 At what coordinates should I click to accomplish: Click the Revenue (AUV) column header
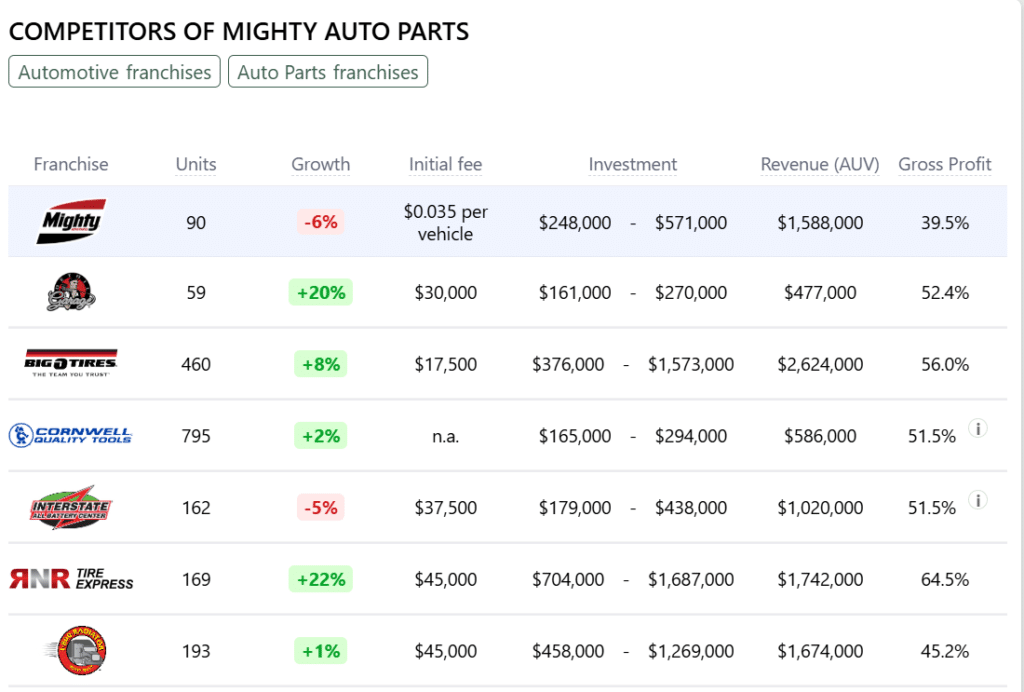pyautogui.click(x=820, y=165)
